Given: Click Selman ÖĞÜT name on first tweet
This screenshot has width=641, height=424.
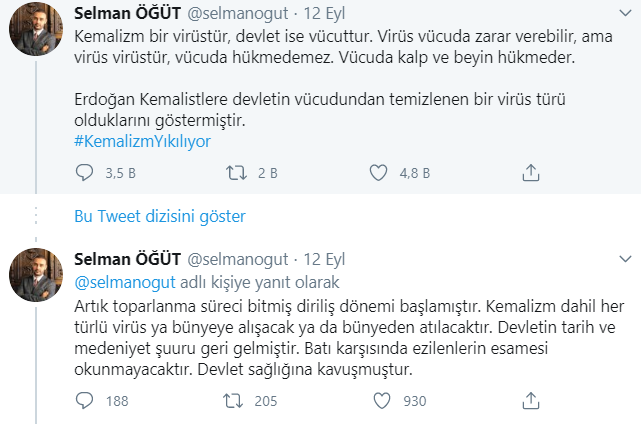Looking at the screenshot, I should coord(127,15).
